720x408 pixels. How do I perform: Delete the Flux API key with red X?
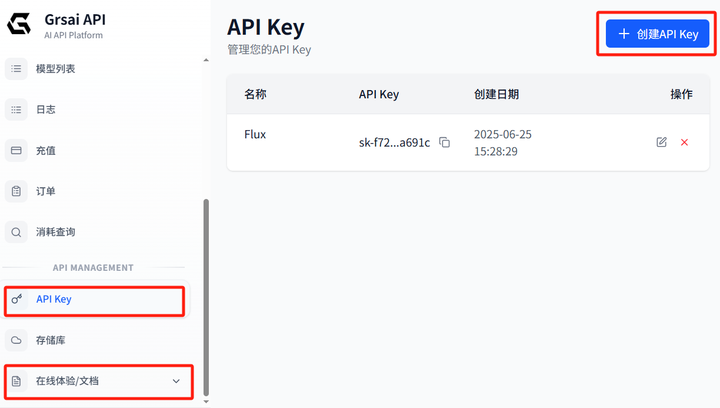685,142
